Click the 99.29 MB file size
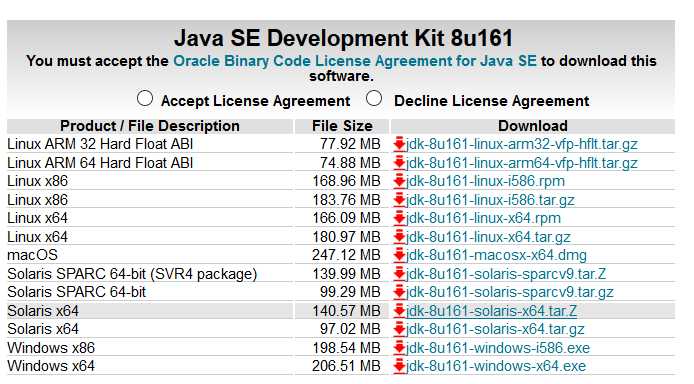Screen dimensions: 694x384 [350, 292]
